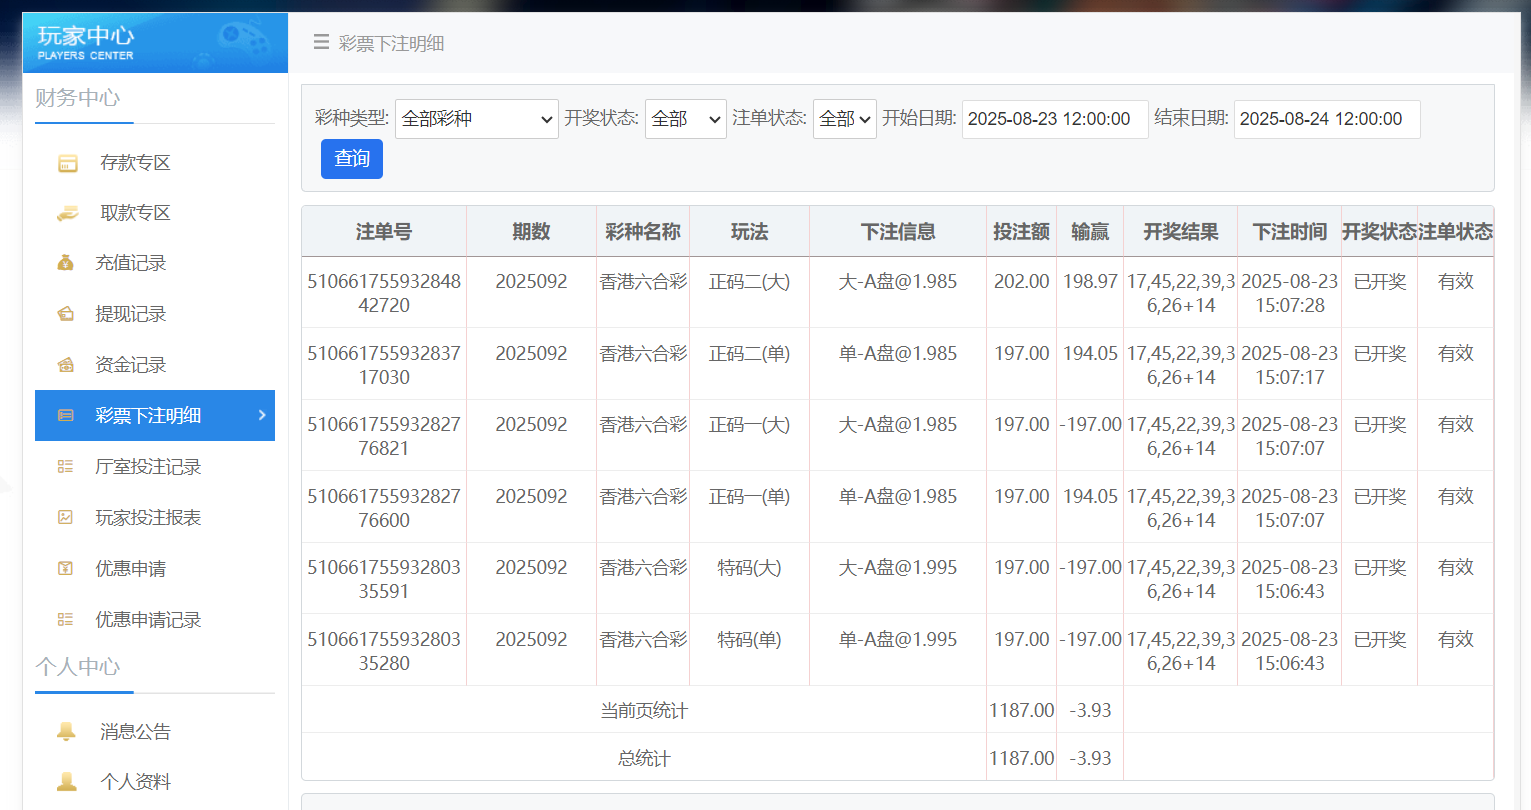Open recharge records via the 充值记录 icon
The height and width of the screenshot is (810, 1531).
pos(67,263)
